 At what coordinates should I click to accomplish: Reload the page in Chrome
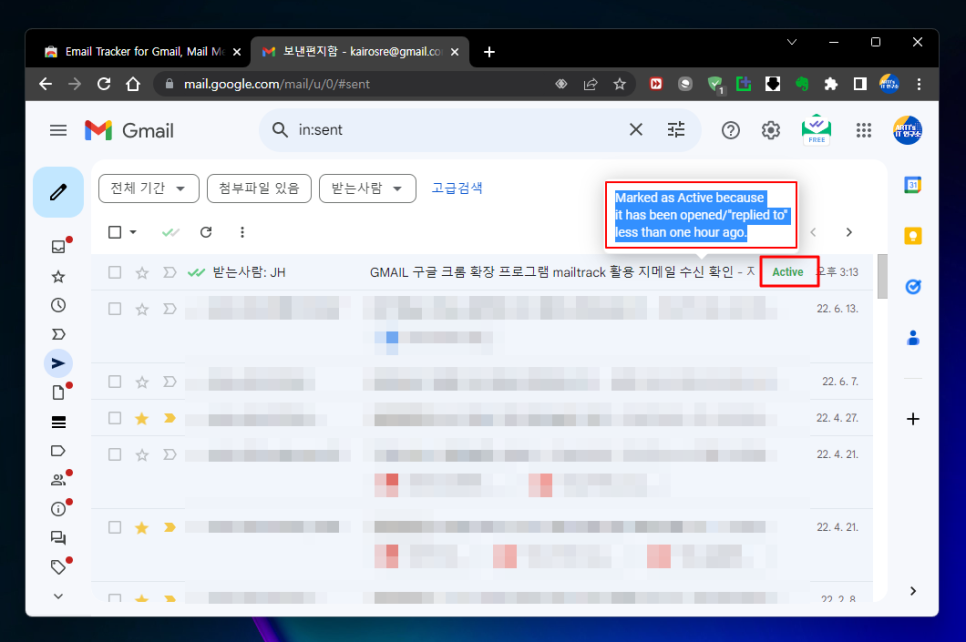click(x=104, y=84)
